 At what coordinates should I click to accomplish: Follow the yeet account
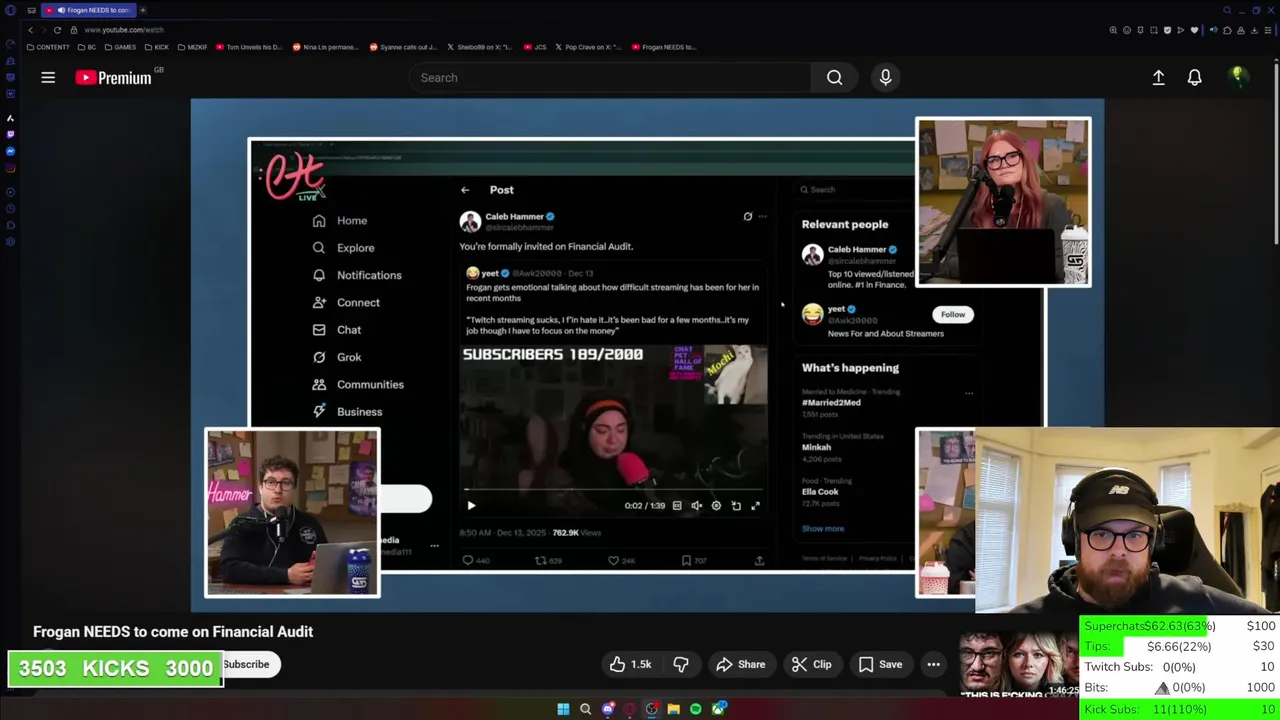click(x=953, y=314)
